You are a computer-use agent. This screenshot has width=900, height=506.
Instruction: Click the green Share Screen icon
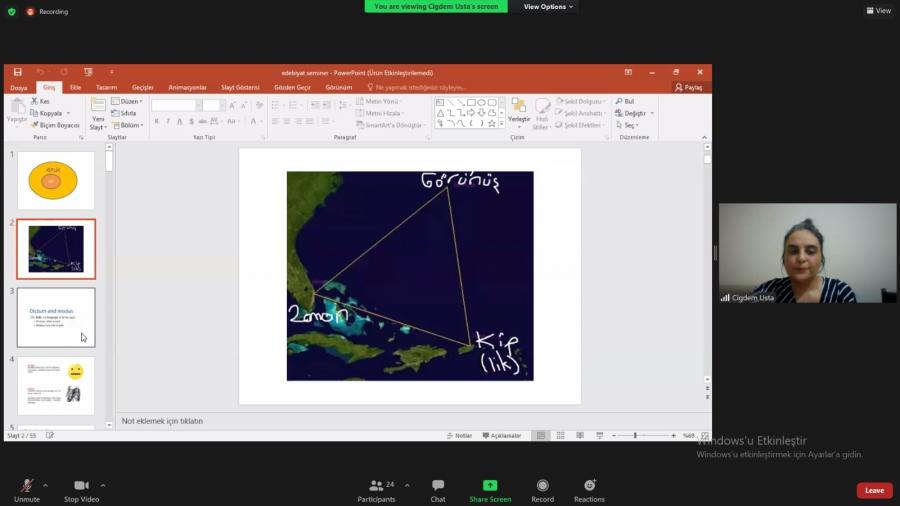point(490,486)
